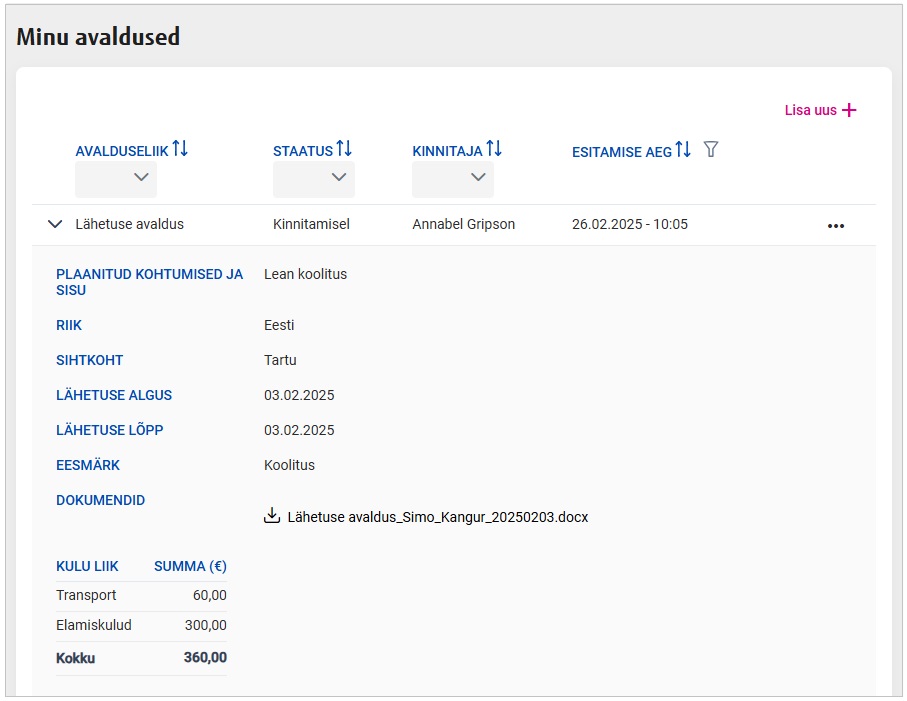The width and height of the screenshot is (907, 701).
Task: Collapse the Lähetuse avaldus row details
Action: pos(55,224)
